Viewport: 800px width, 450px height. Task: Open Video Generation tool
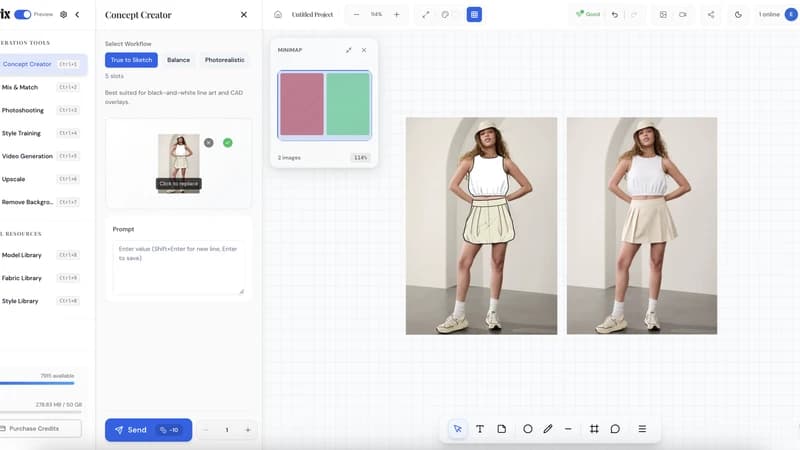(x=41, y=156)
